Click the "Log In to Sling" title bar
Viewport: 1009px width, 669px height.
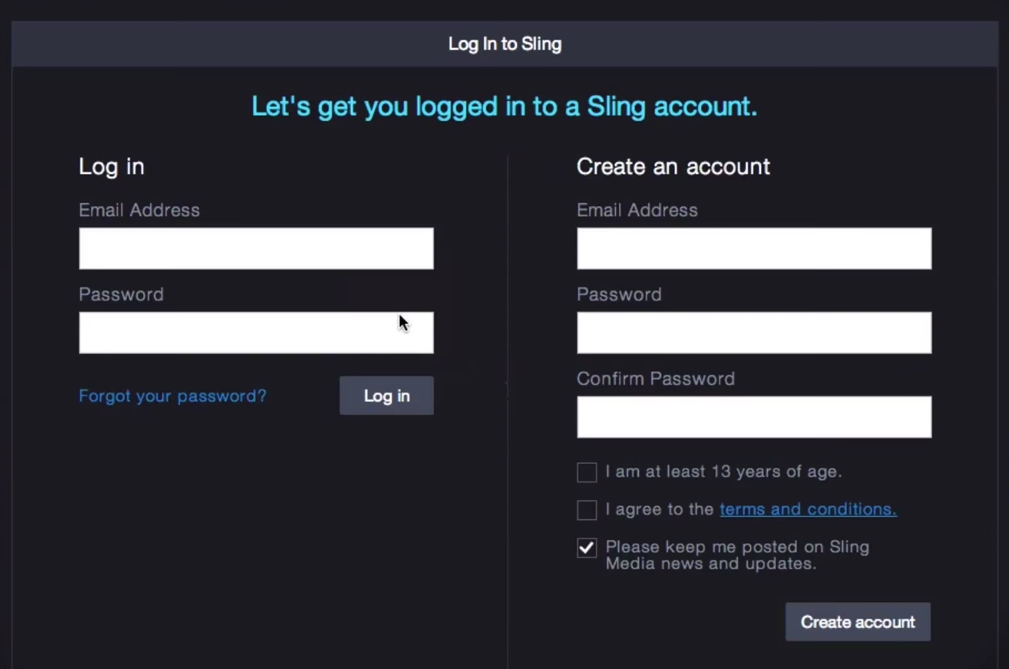click(504, 44)
